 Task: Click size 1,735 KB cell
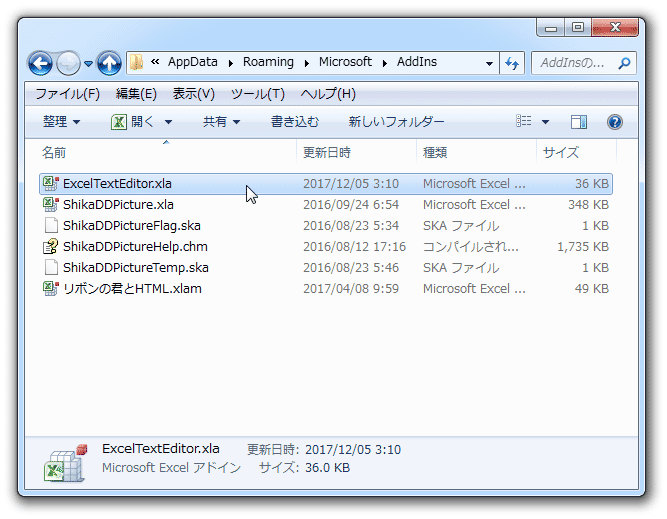tap(583, 247)
